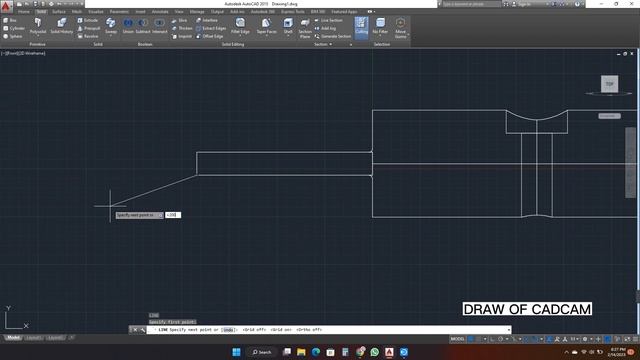Choose the Fillet Edge tool
Viewport: 640px width, 360px height.
(240, 26)
